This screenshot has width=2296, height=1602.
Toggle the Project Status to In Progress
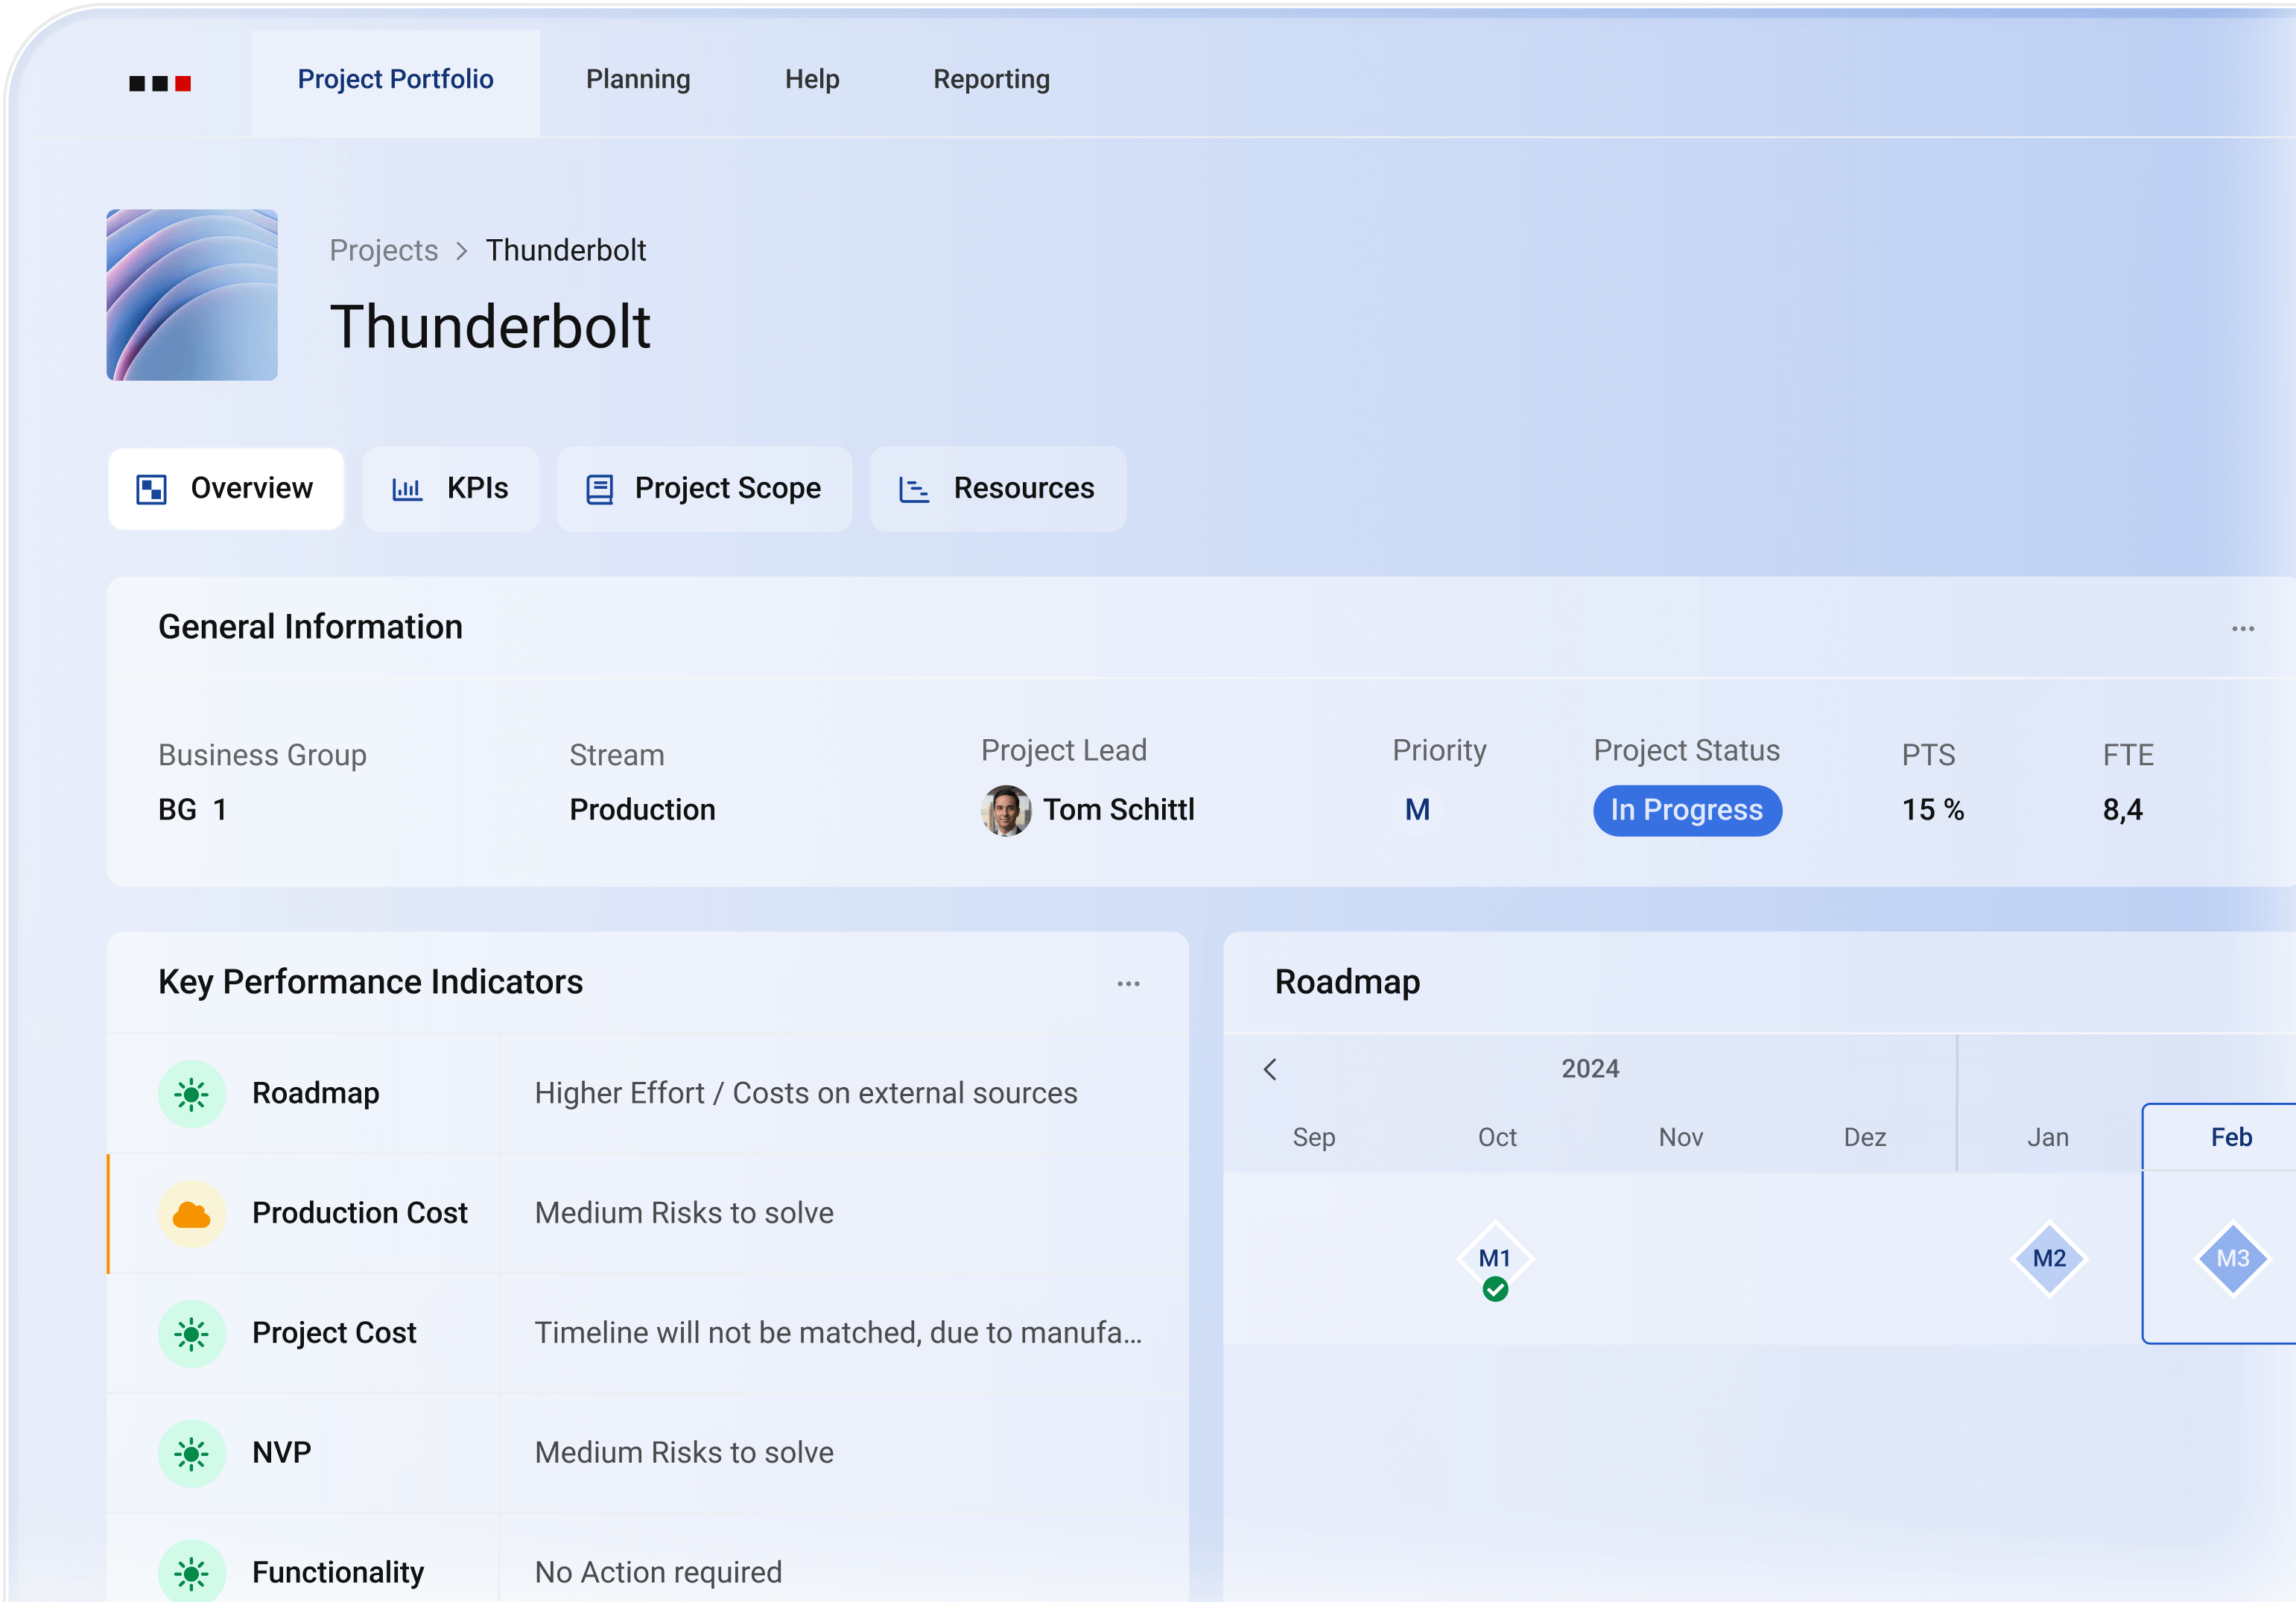point(1687,810)
